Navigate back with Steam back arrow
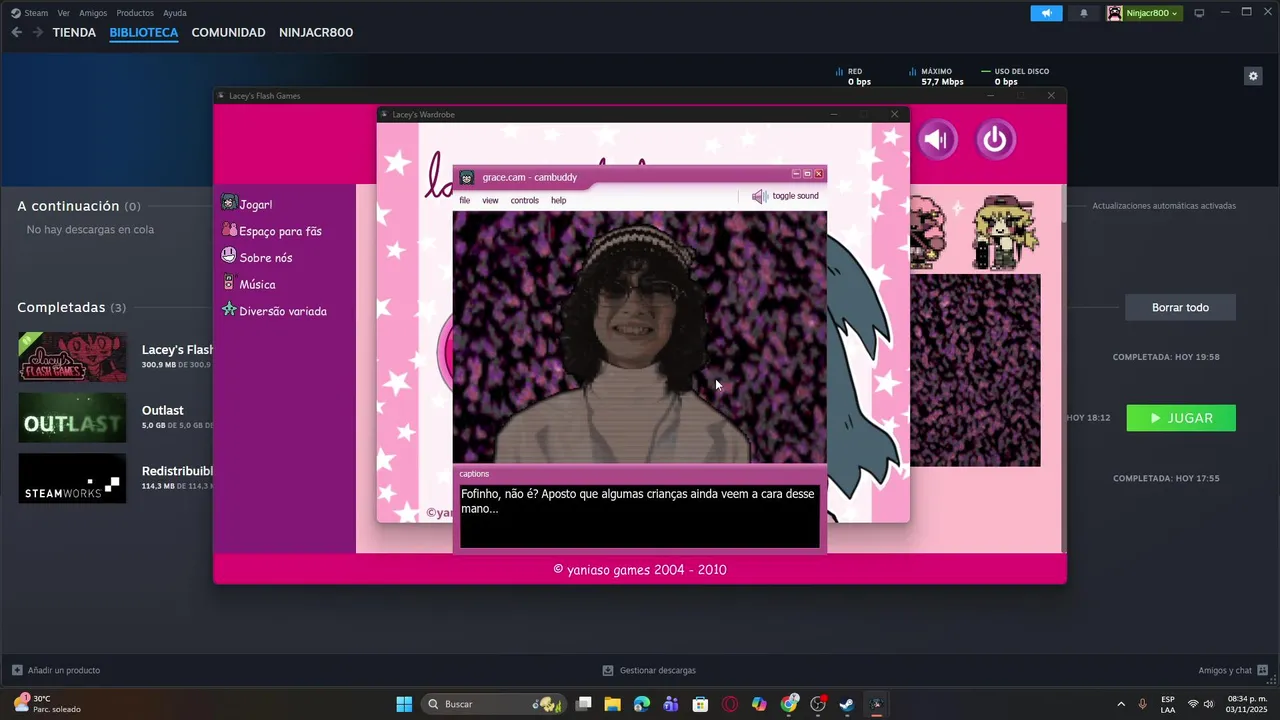The height and width of the screenshot is (720, 1280). [x=16, y=32]
